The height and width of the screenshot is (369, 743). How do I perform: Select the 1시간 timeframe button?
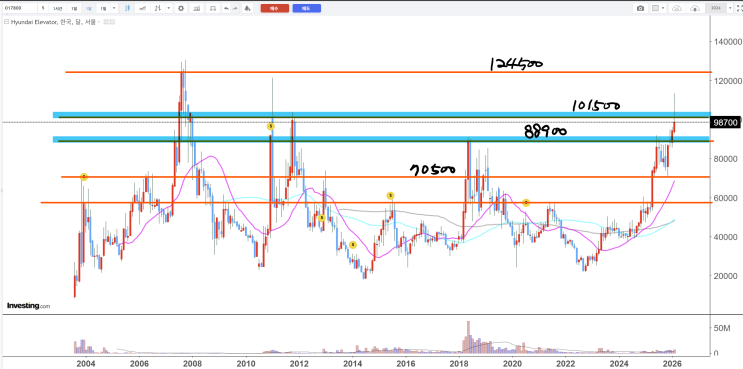click(x=58, y=8)
